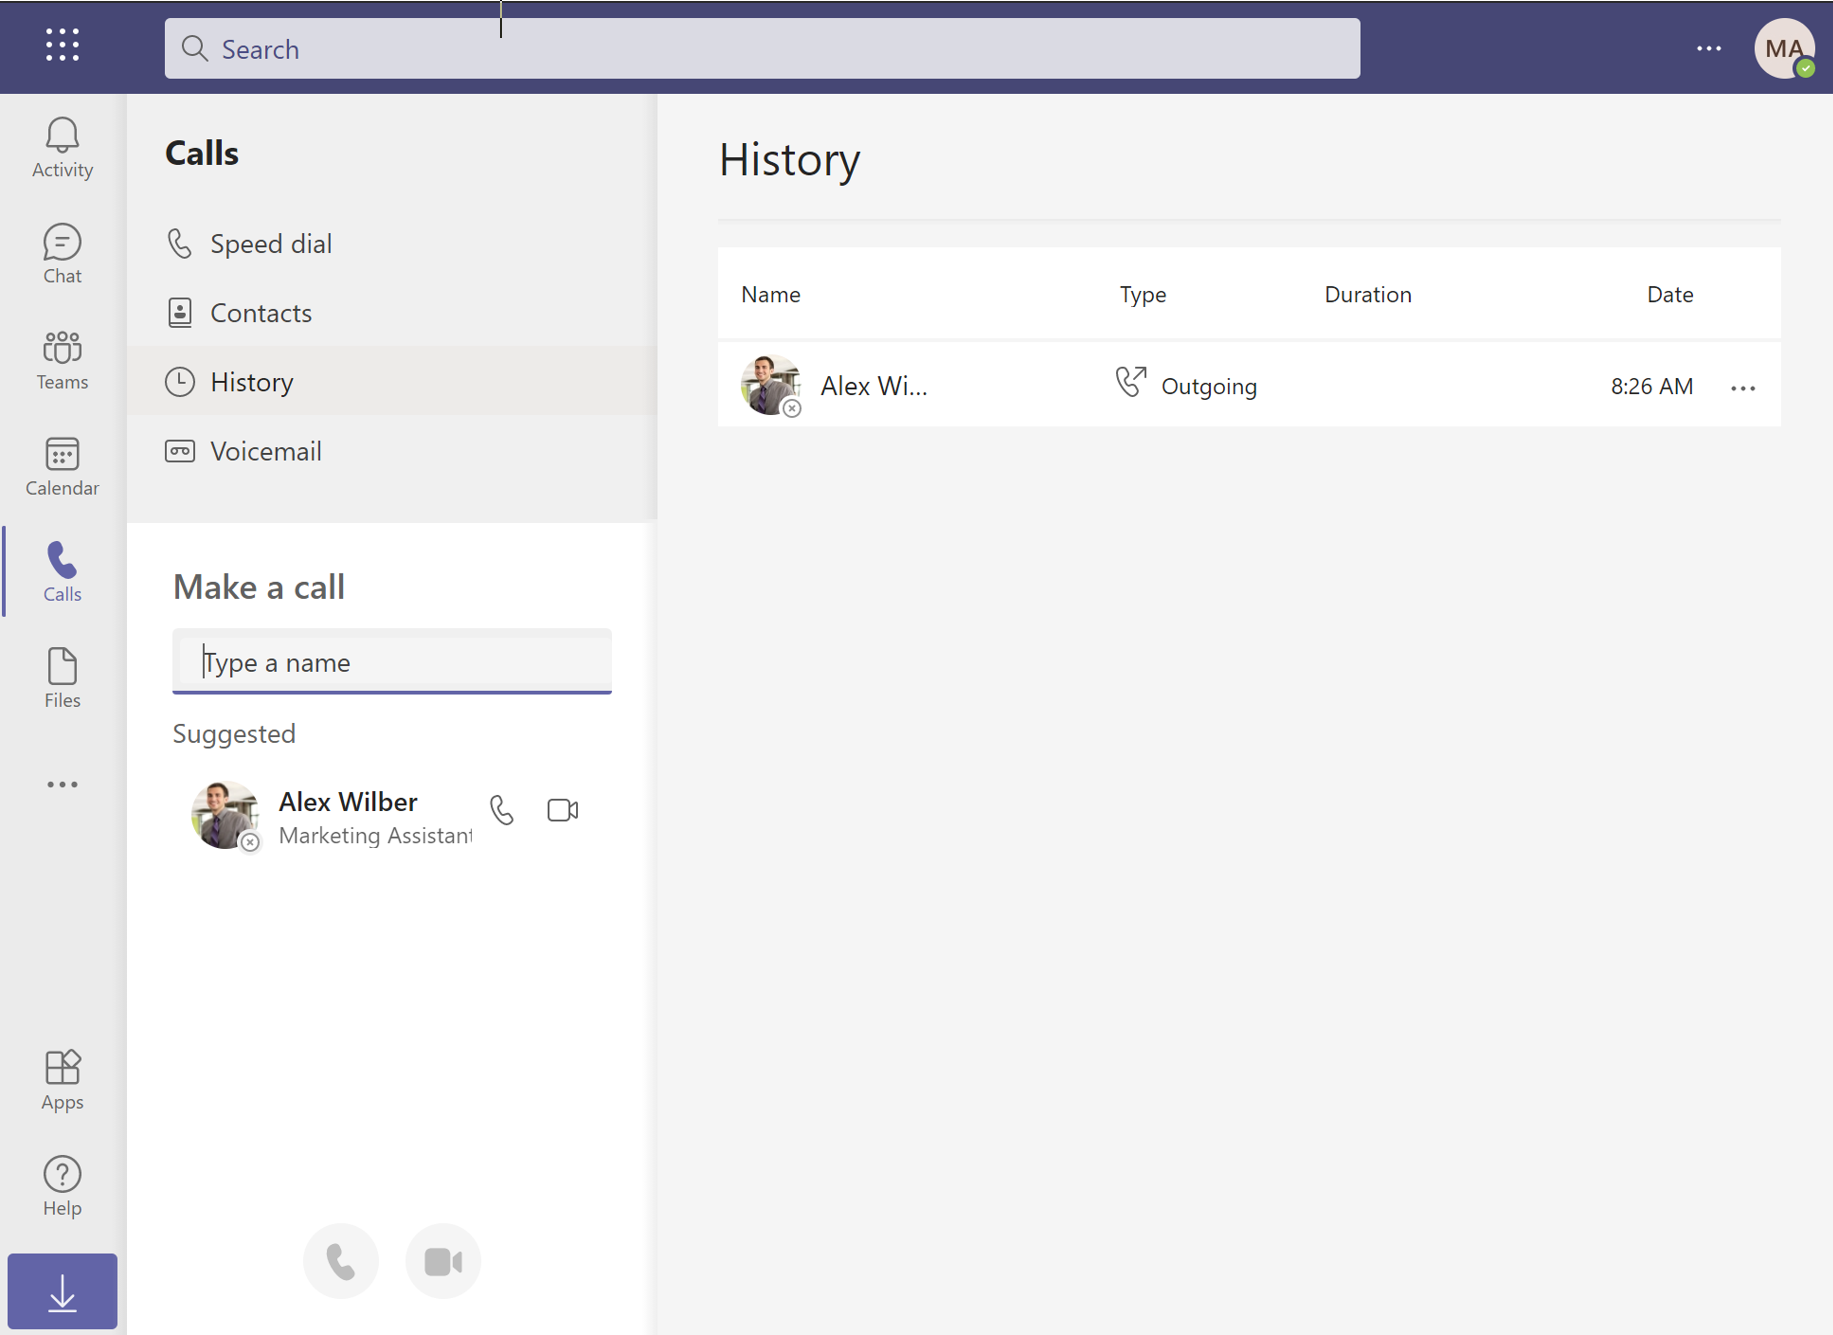Open the Calendar

pos(61,466)
